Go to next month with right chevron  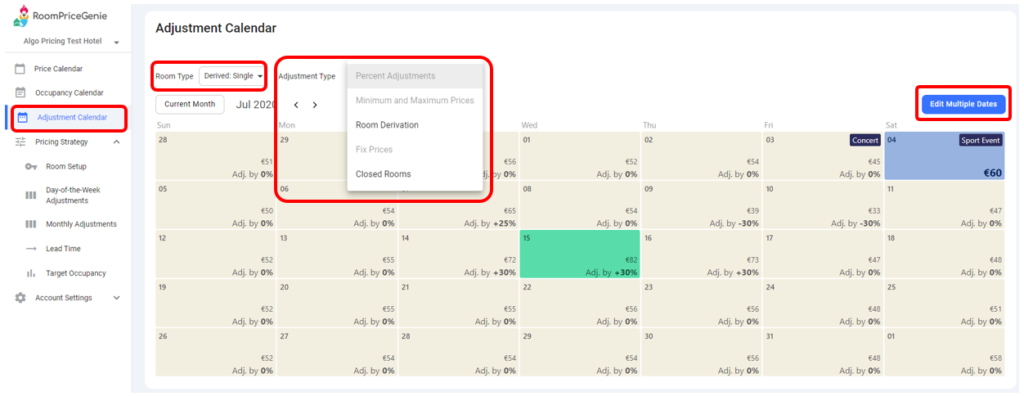point(315,105)
